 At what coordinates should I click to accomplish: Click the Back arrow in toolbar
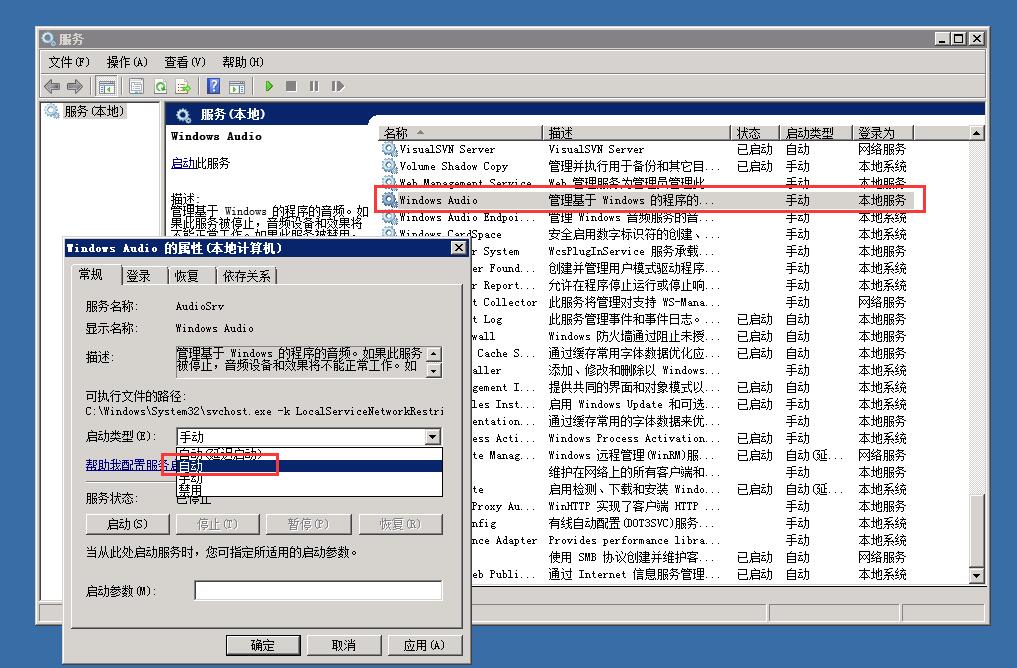52,86
